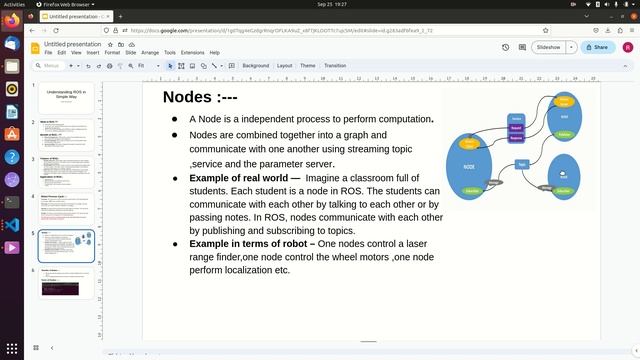Expand the new slide layout dropdown arrow

coord(78,66)
